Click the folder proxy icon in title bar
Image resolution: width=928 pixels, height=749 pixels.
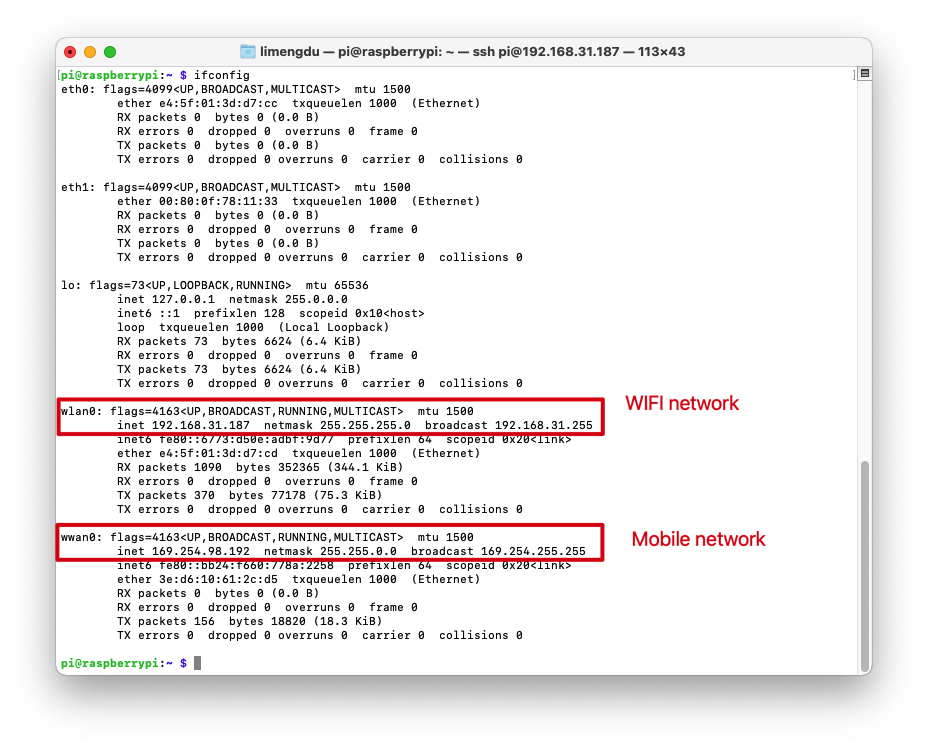click(x=248, y=52)
